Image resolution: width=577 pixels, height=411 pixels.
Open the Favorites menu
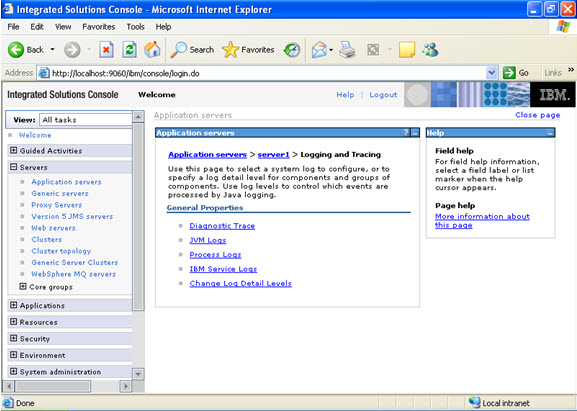pos(99,27)
